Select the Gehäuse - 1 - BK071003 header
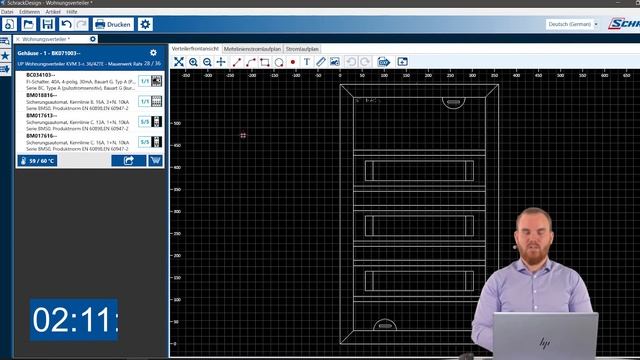Screen dimensions: 640x360 (49, 53)
